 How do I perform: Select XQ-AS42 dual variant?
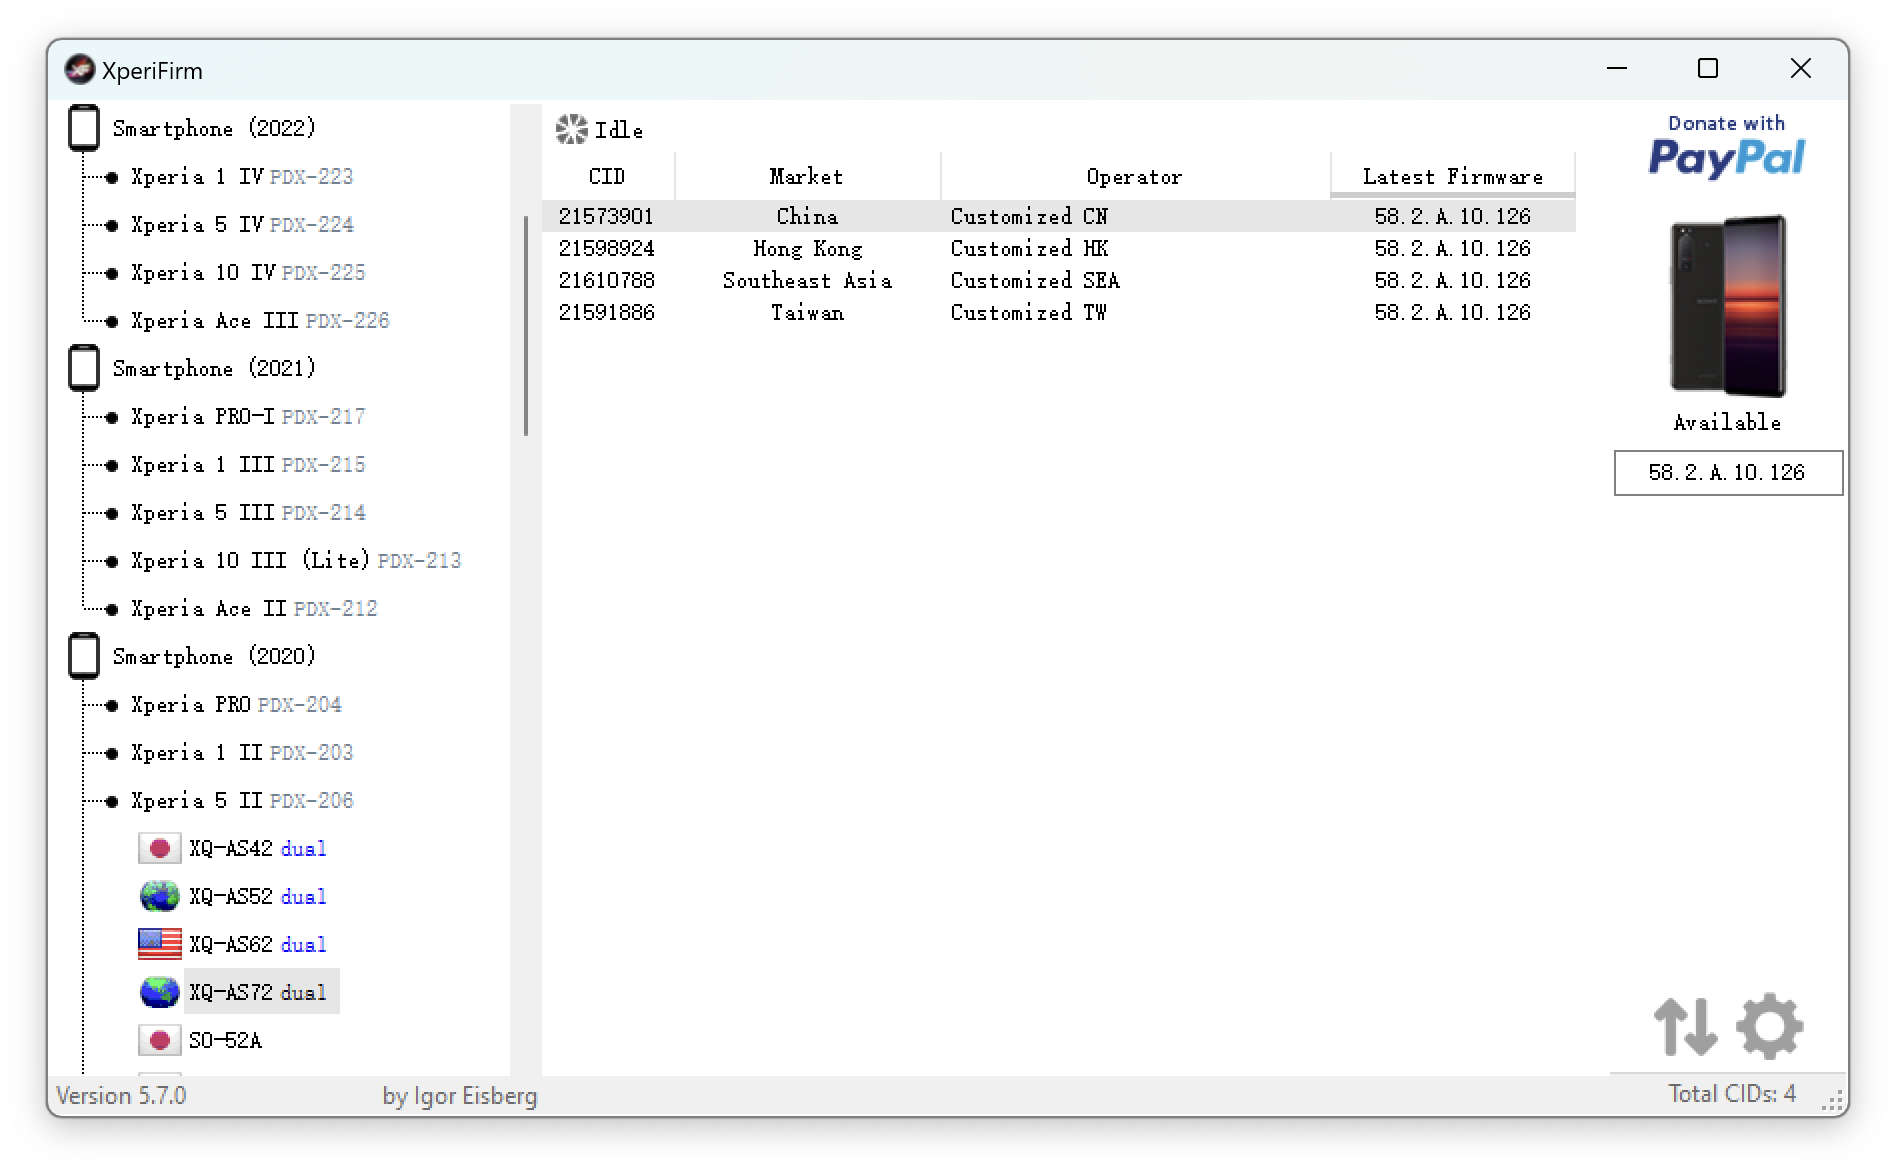[258, 848]
